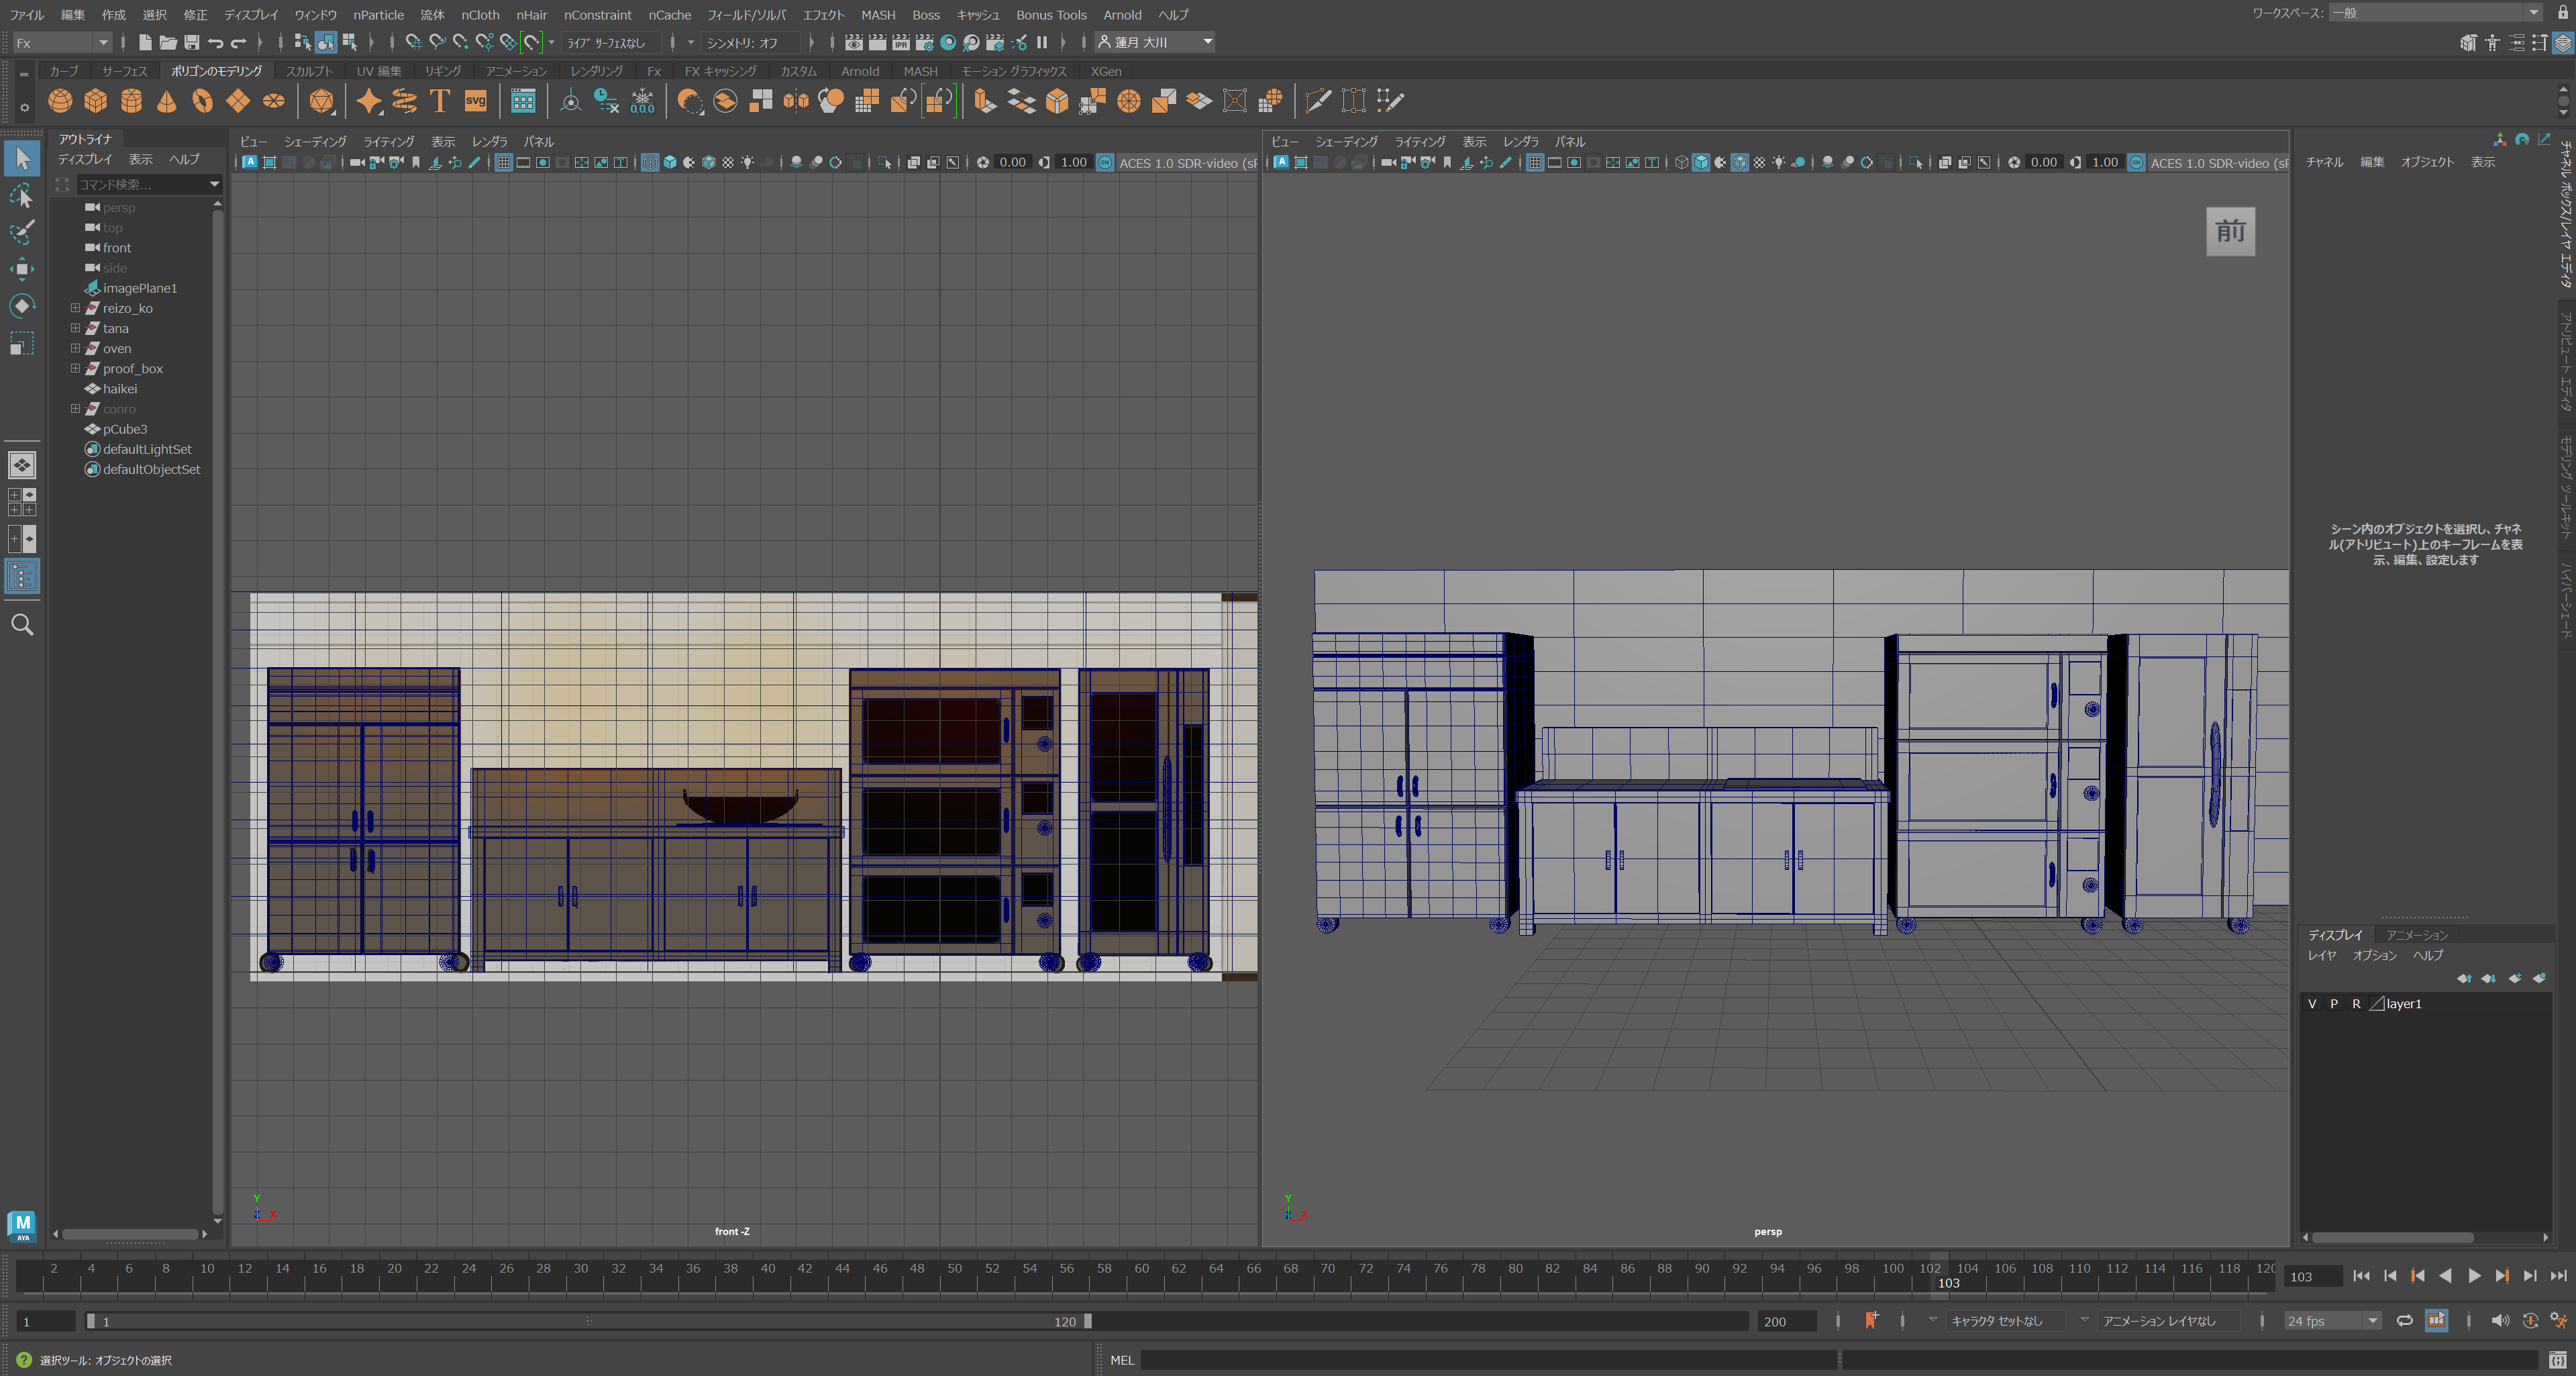The image size is (2576, 1376).
Task: Expand the reizo_ko group node
Action: (x=75, y=308)
